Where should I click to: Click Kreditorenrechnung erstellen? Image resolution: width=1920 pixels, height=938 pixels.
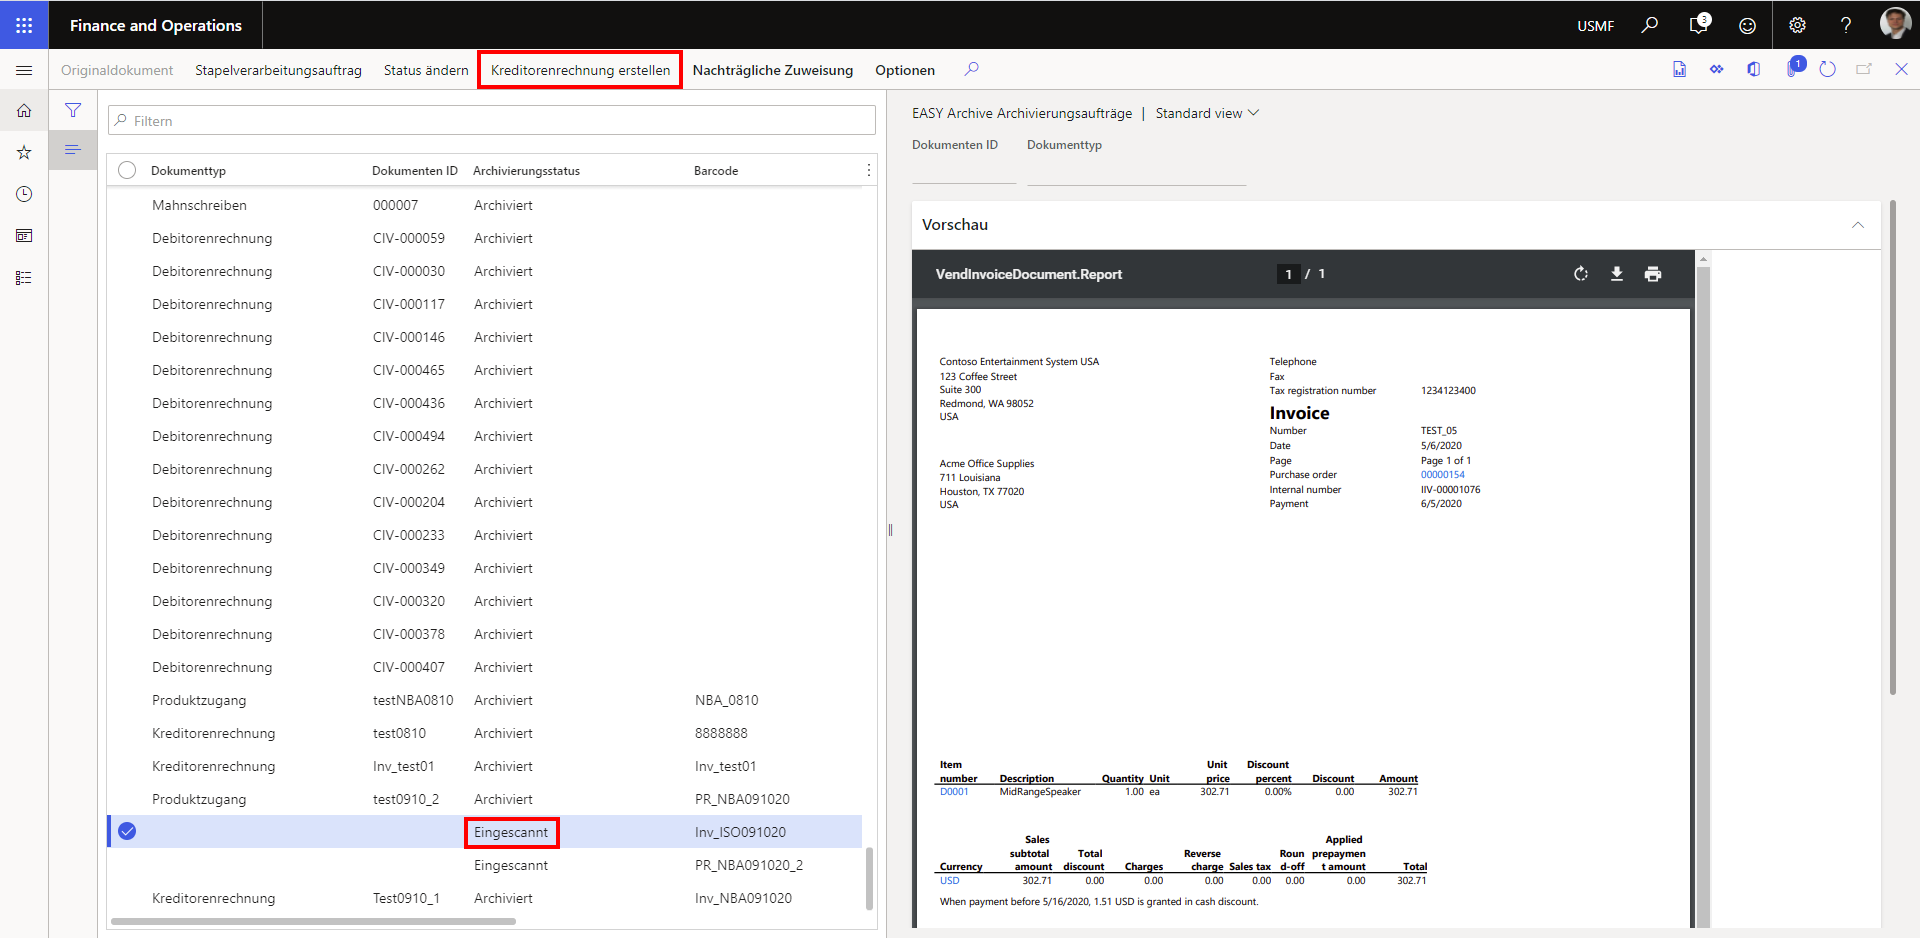[x=580, y=70]
